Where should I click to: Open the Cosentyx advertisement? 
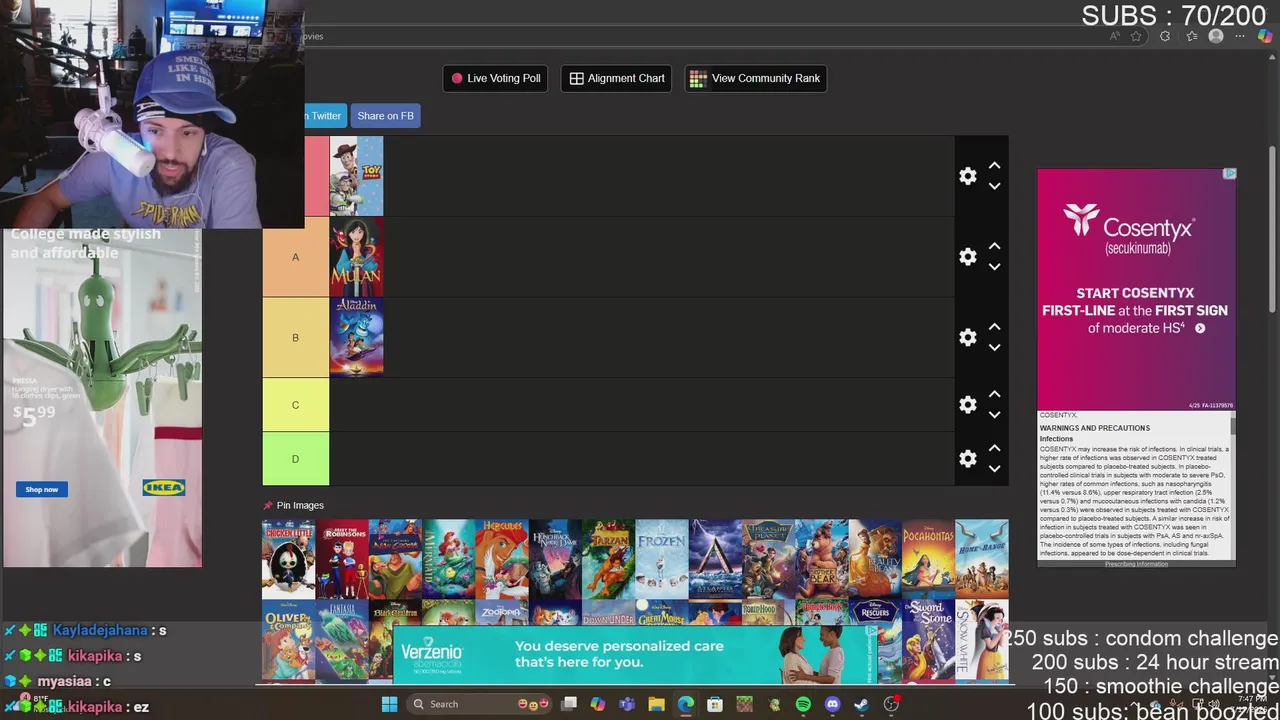[1136, 290]
